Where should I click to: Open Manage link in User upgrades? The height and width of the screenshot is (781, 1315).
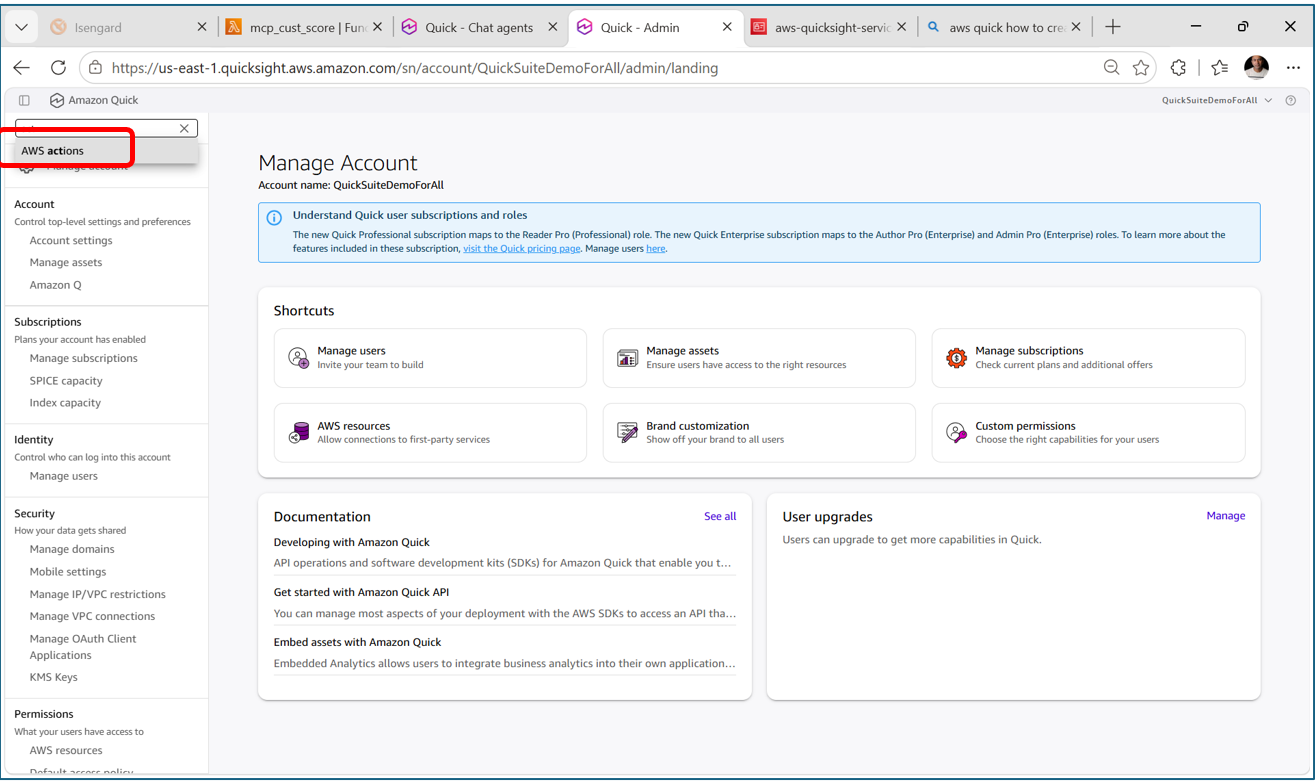[x=1225, y=516]
